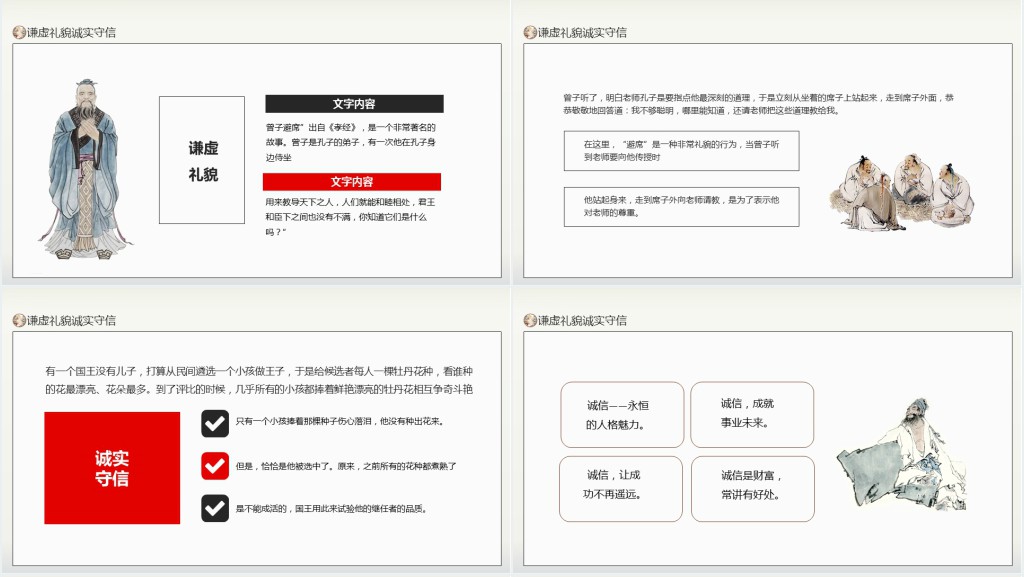Click the globe icon on the bottom-right slide header

pos(530,320)
